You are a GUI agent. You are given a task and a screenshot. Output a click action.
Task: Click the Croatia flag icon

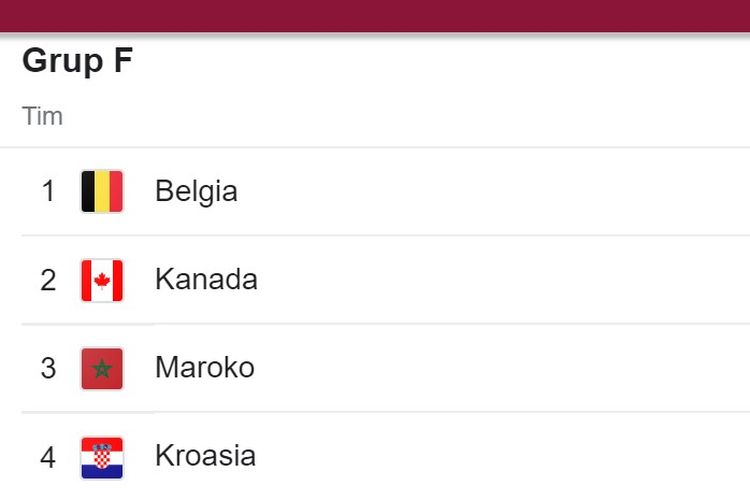click(102, 457)
